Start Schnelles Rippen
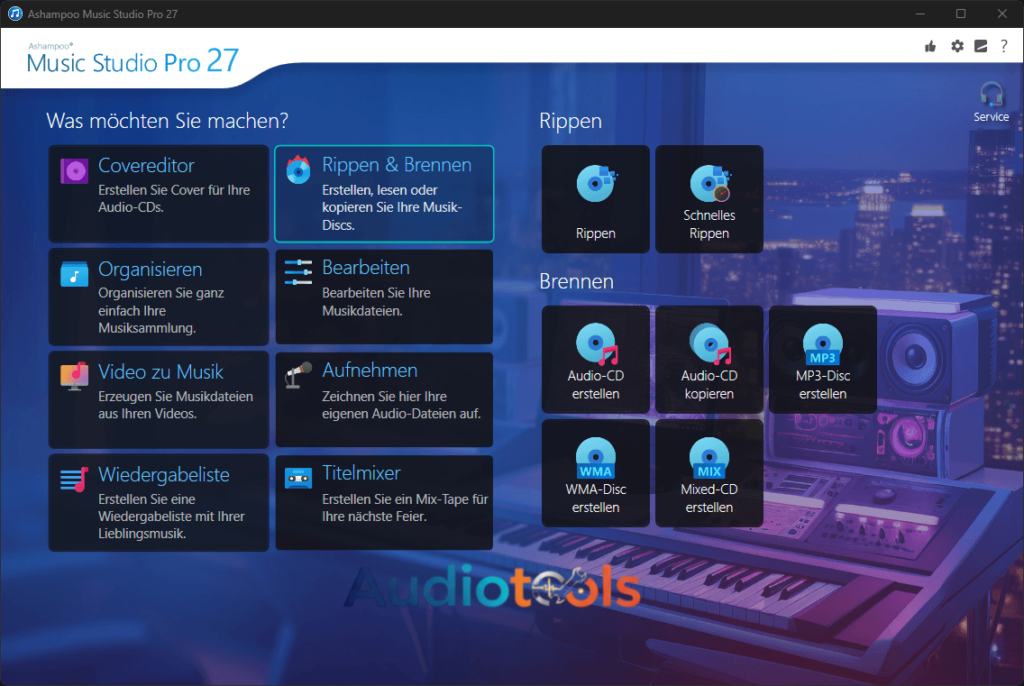The width and height of the screenshot is (1024, 686). pyautogui.click(x=709, y=199)
